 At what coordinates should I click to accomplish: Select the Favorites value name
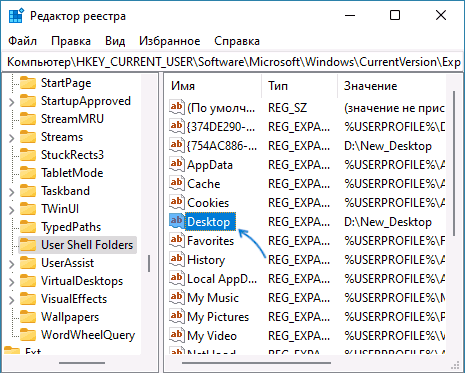click(210, 241)
